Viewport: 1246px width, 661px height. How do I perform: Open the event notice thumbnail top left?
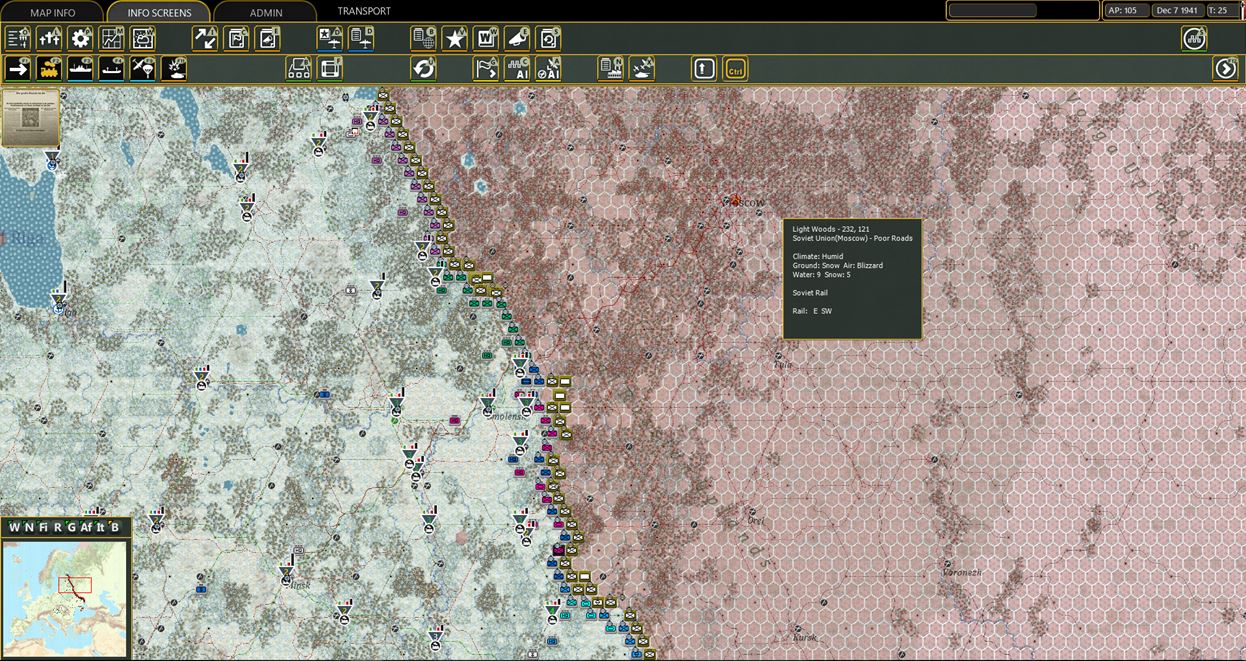click(x=31, y=119)
